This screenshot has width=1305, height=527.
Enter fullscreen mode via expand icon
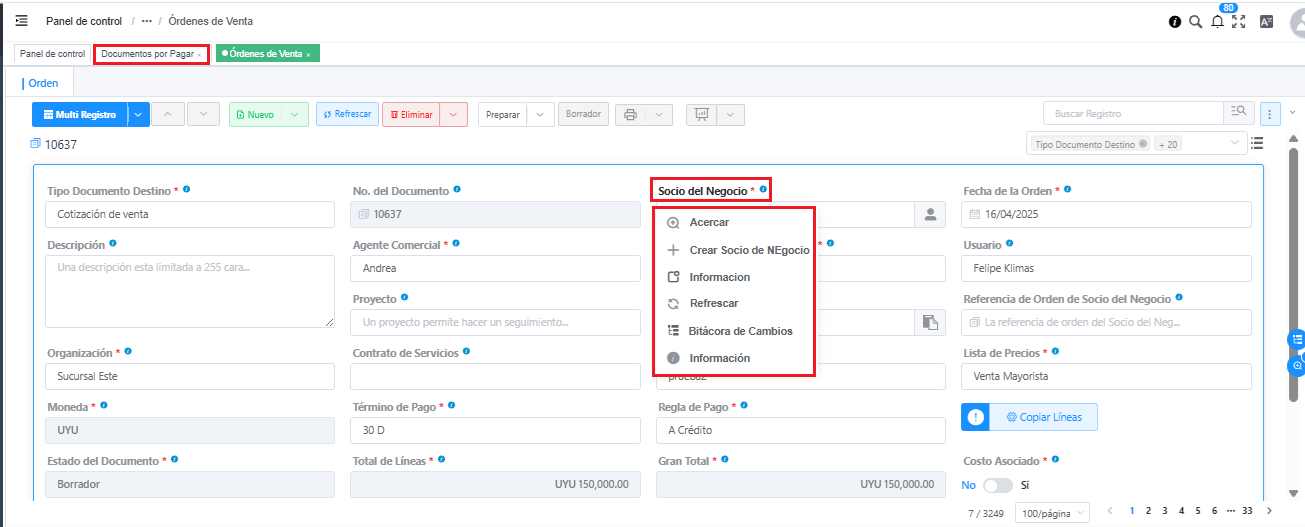tap(1239, 21)
